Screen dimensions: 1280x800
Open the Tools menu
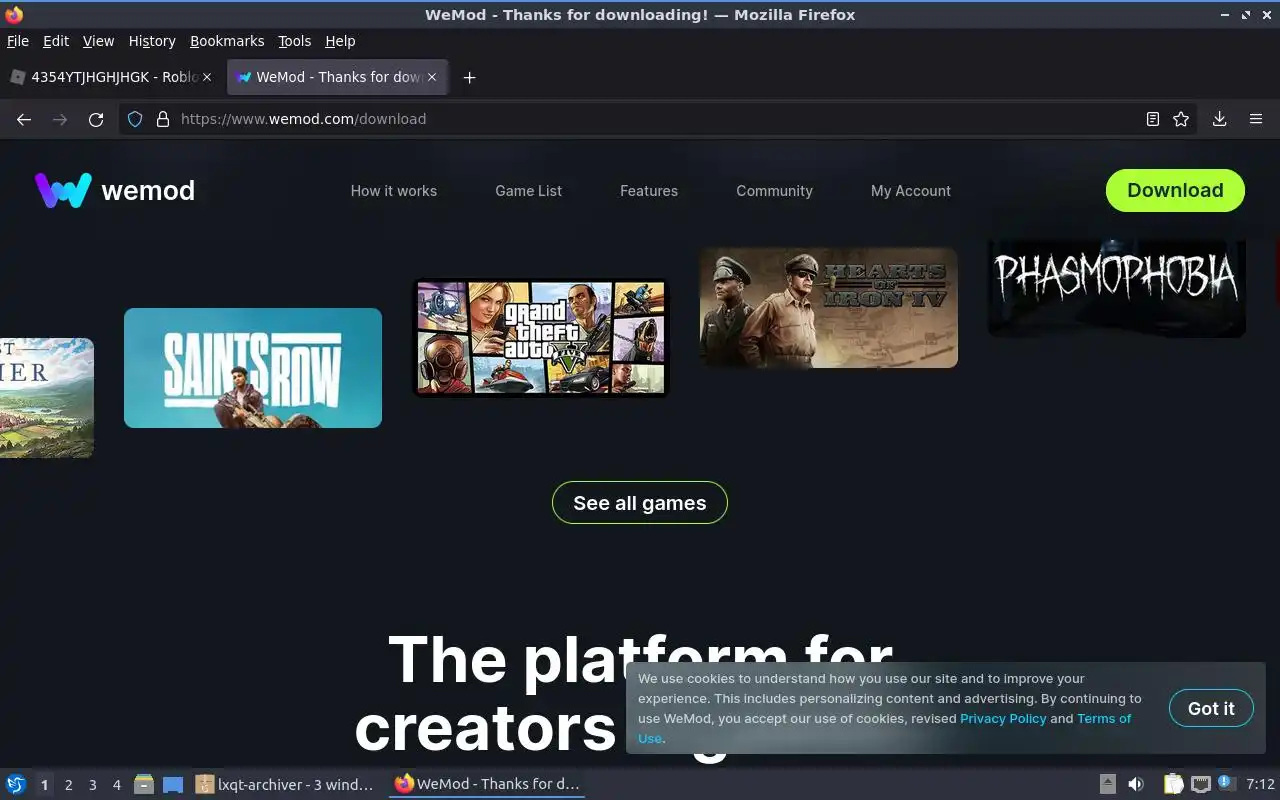tap(294, 41)
